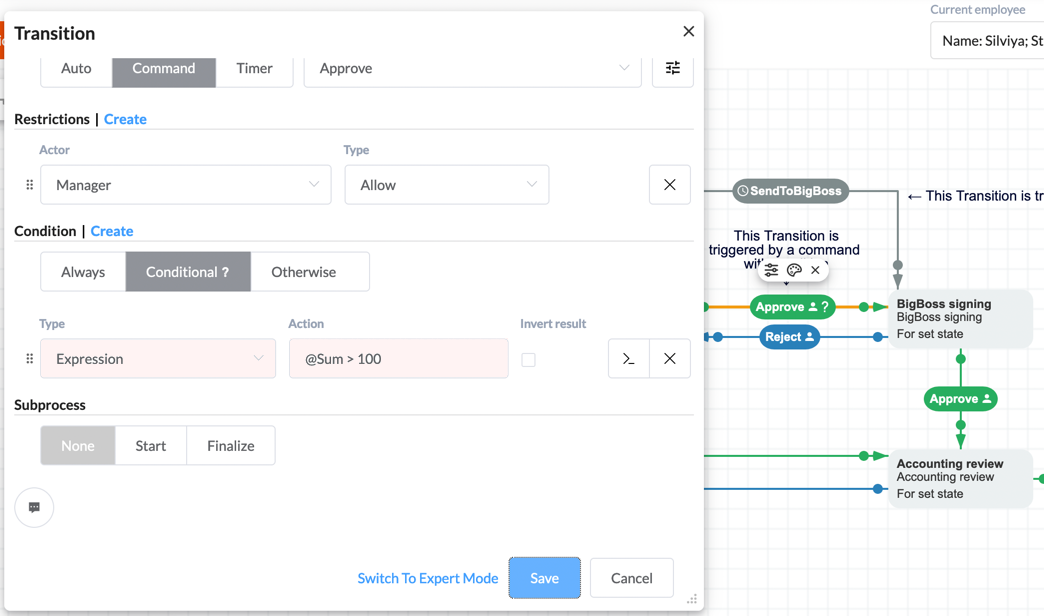The height and width of the screenshot is (616, 1044).
Task: Switch to the Auto tab
Action: 76,68
